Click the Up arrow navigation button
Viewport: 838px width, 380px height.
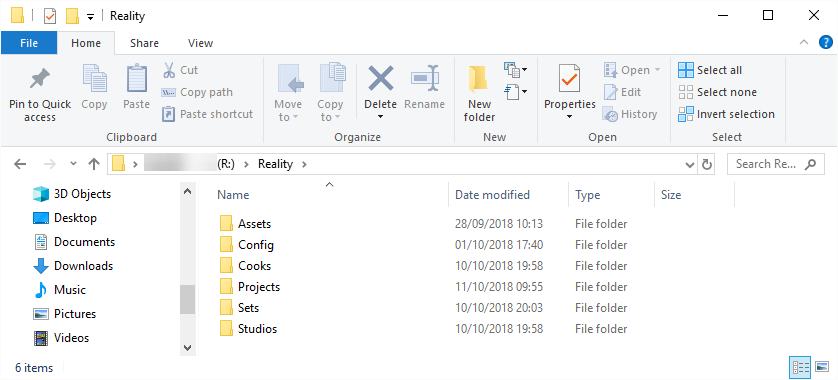coord(94,164)
